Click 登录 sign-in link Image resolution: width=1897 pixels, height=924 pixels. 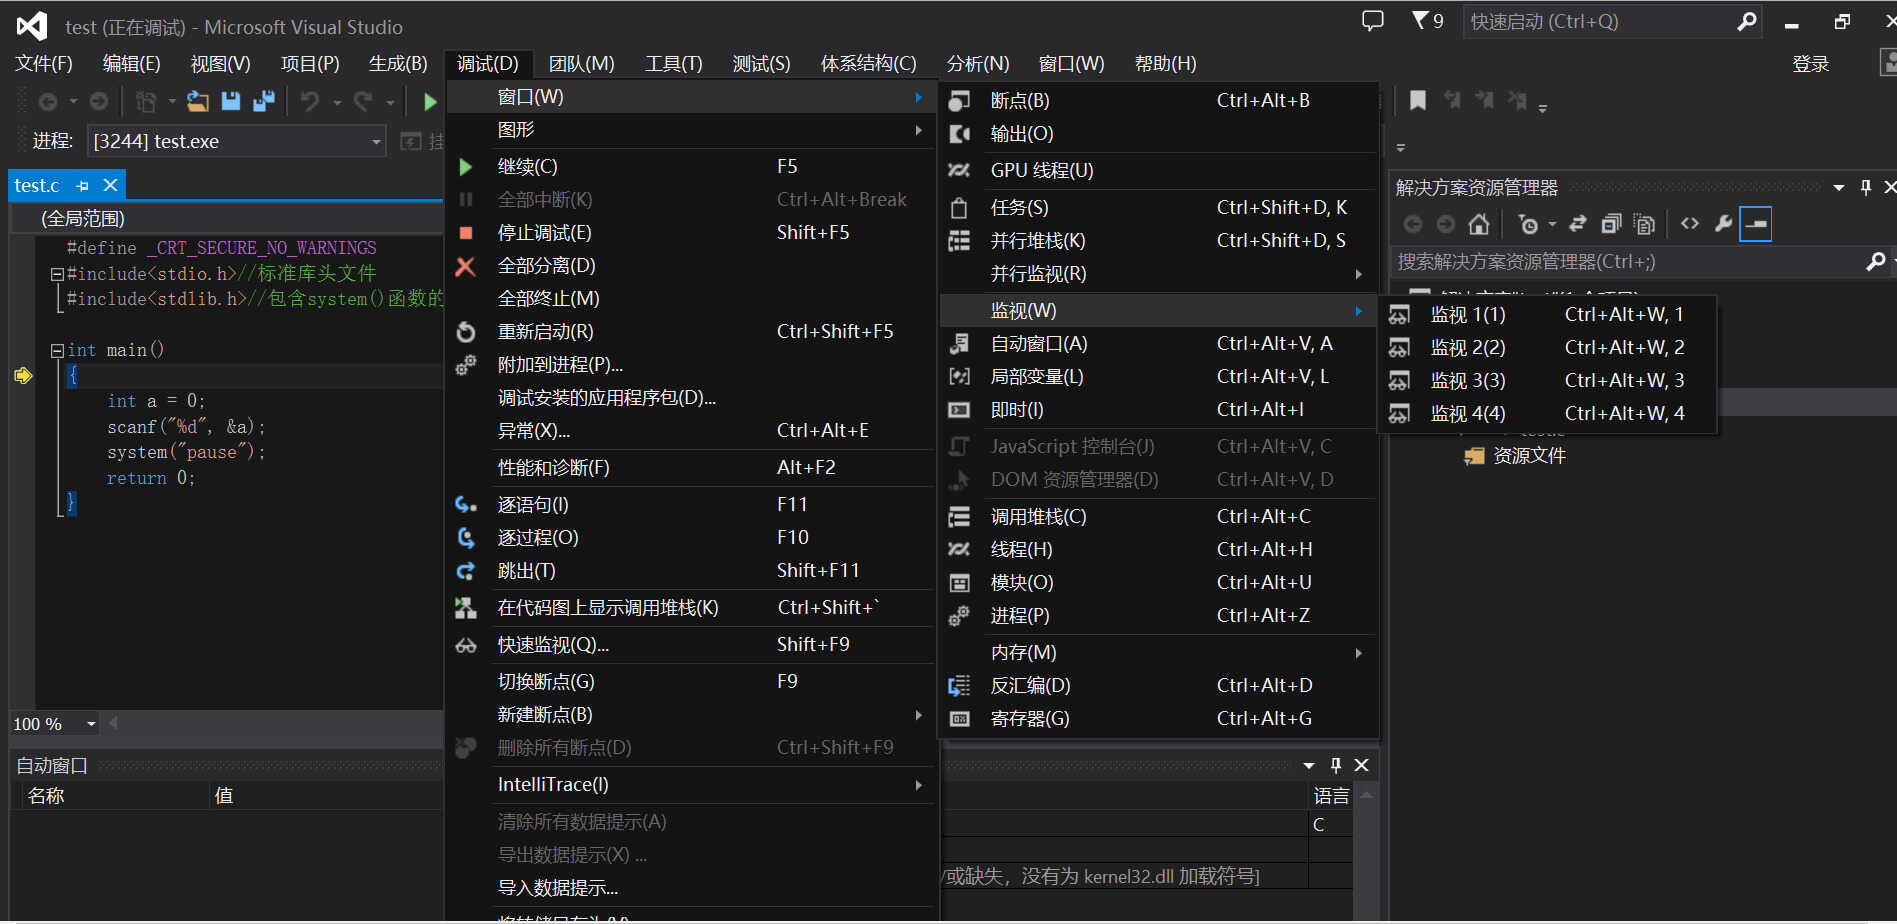point(1810,64)
